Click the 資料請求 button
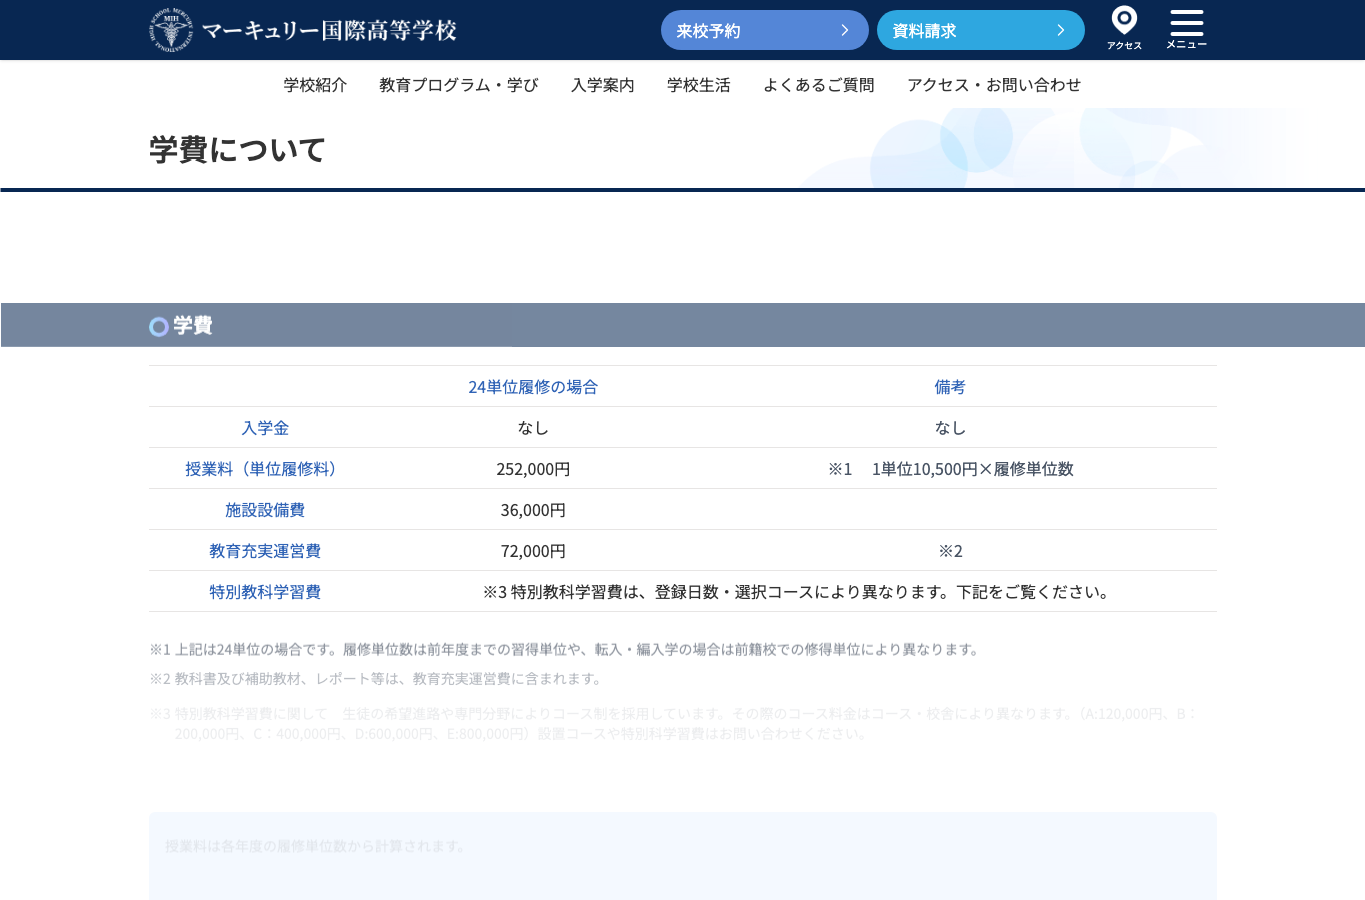The height and width of the screenshot is (900, 1365). pos(981,30)
